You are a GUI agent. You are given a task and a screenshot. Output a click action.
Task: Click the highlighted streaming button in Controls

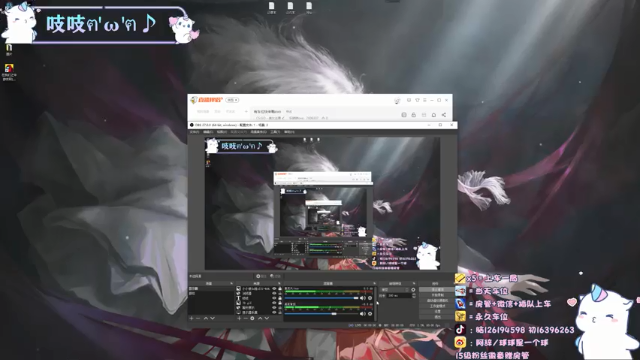tap(438, 289)
